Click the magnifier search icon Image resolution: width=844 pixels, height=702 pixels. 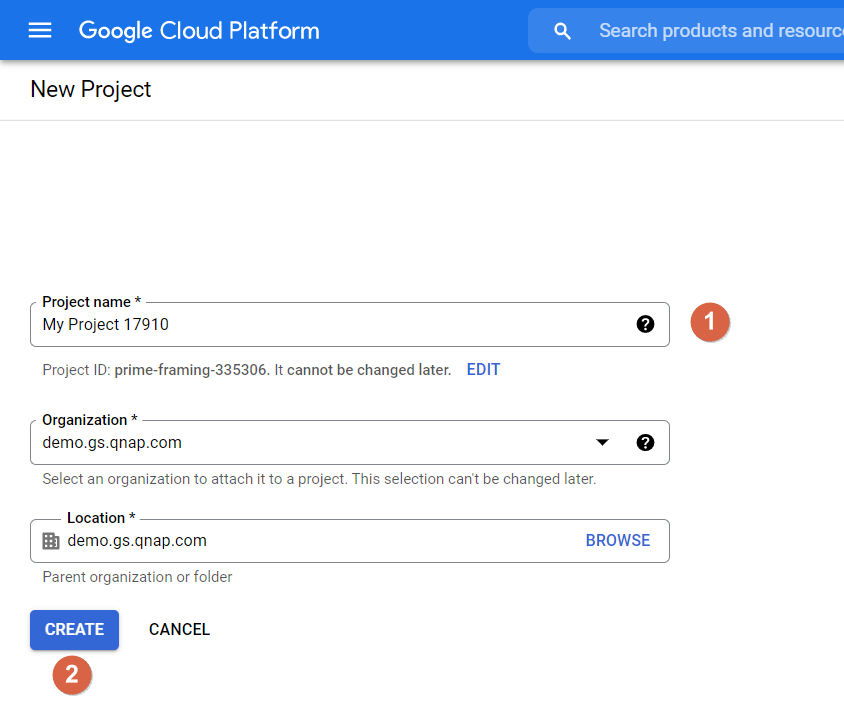[563, 31]
